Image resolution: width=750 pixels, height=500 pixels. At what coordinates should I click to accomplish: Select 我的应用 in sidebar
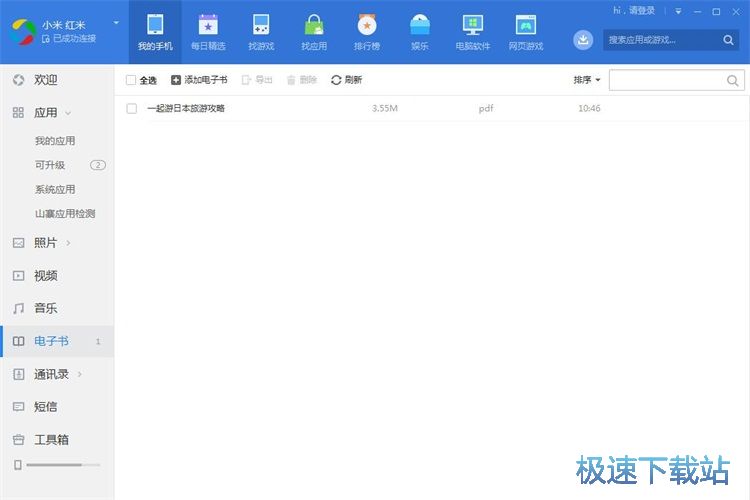pyautogui.click(x=55, y=141)
